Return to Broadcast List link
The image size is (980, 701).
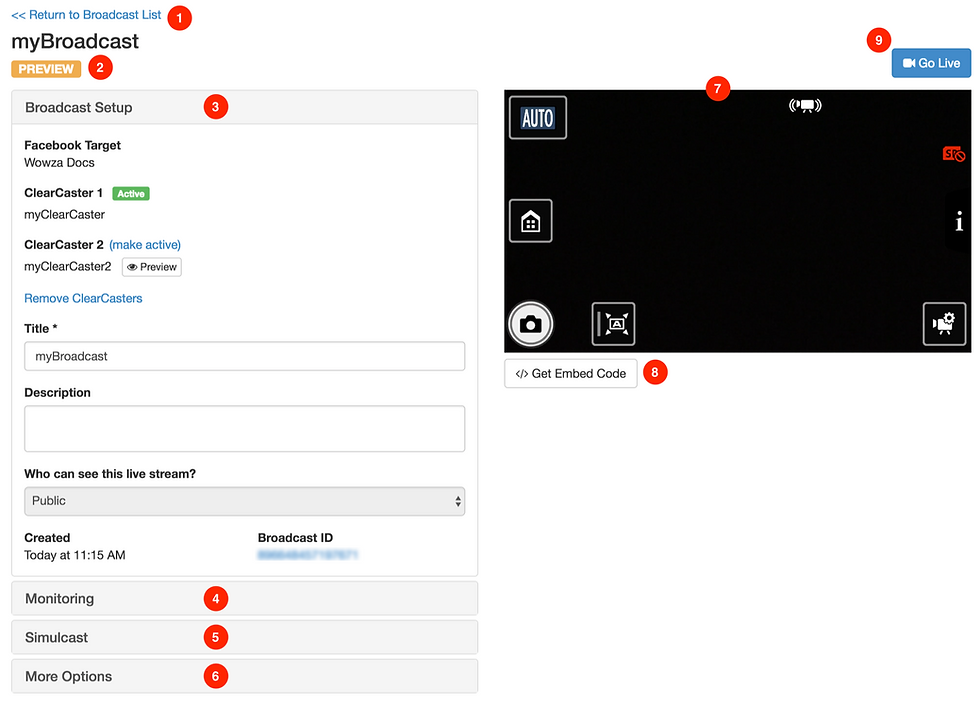[x=86, y=15]
